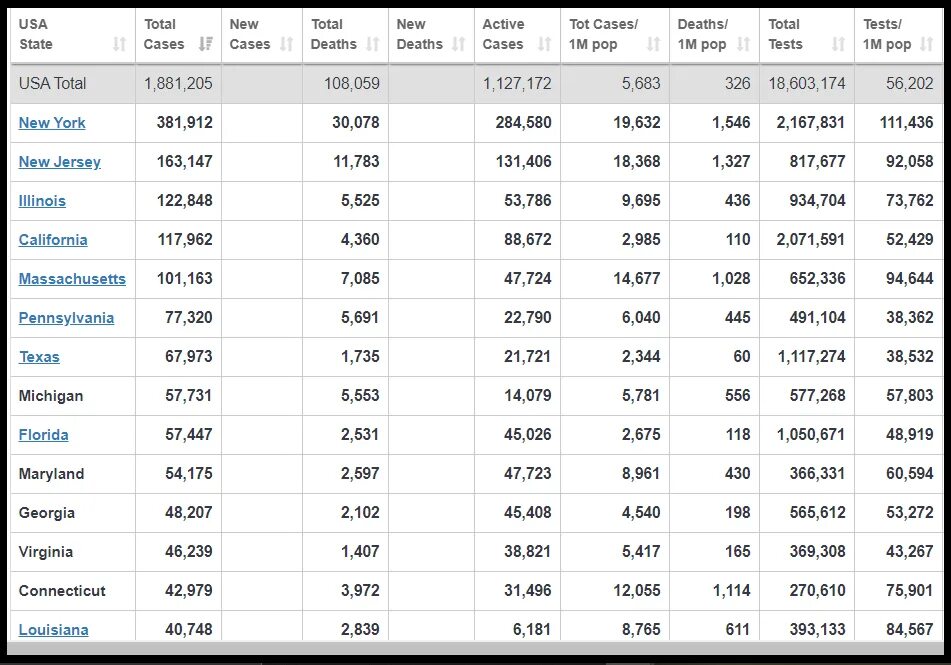Screen dimensions: 951x665
Task: Sort by Tot Cases/1M pop arrows icon
Action: point(653,44)
